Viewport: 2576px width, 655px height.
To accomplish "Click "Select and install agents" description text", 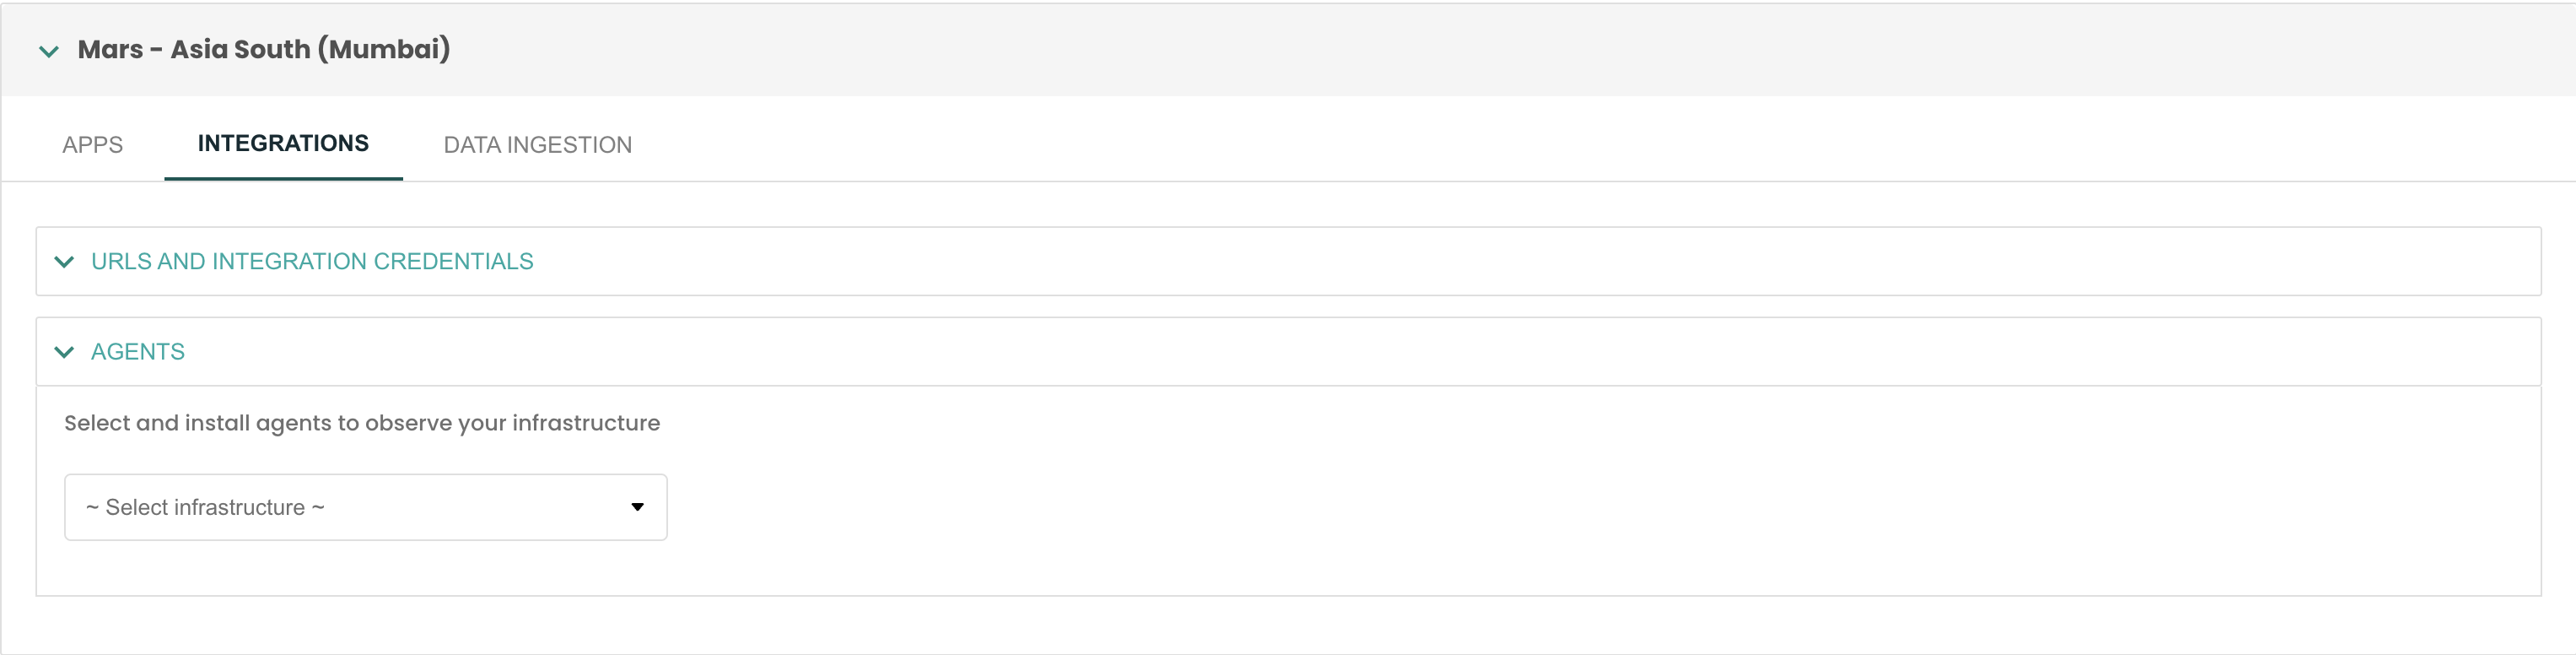I will [x=362, y=423].
